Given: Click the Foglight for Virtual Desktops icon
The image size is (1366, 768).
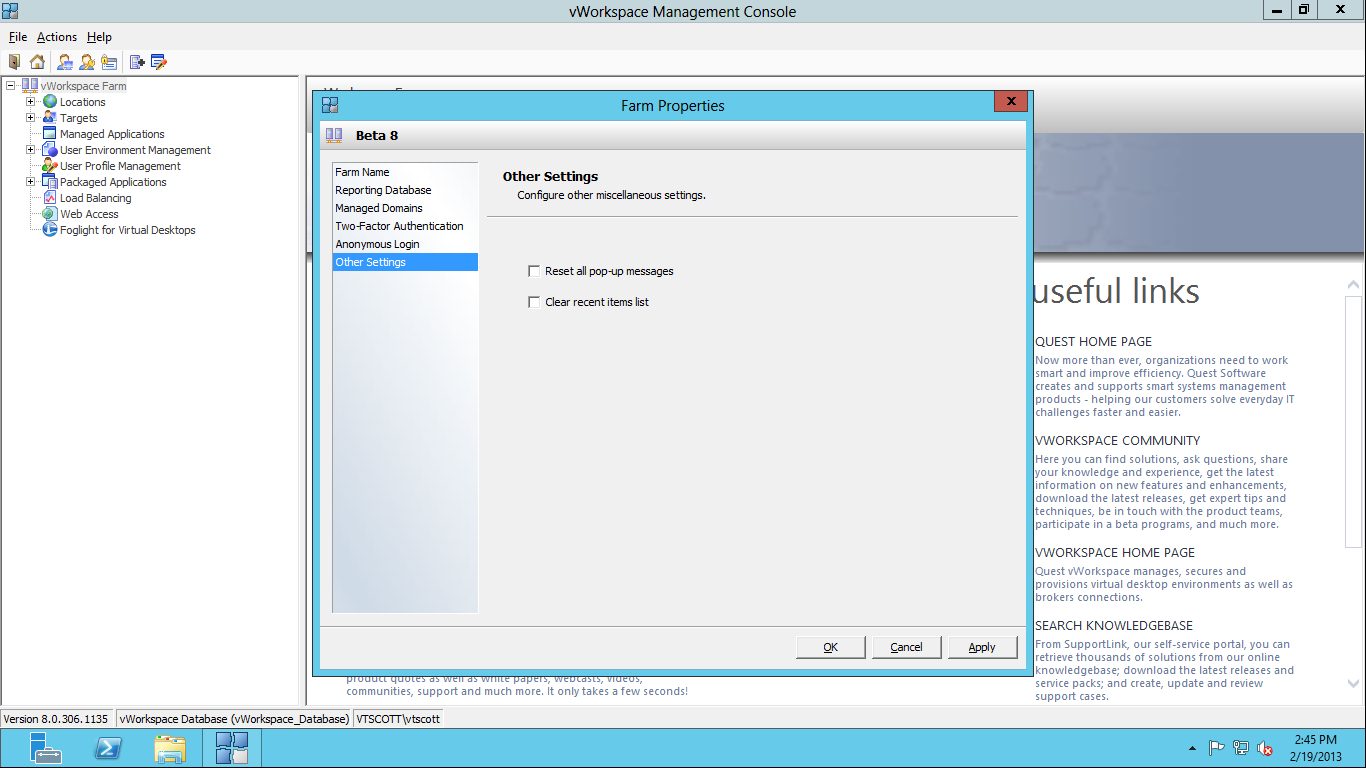Looking at the screenshot, I should (50, 230).
